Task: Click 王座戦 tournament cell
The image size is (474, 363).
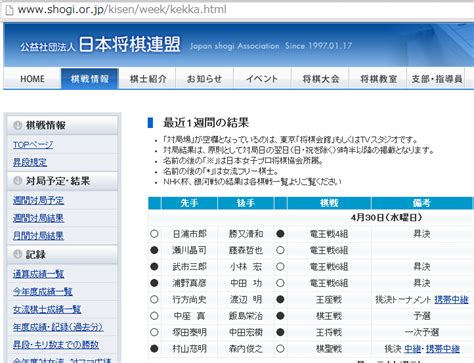Action: (x=329, y=300)
